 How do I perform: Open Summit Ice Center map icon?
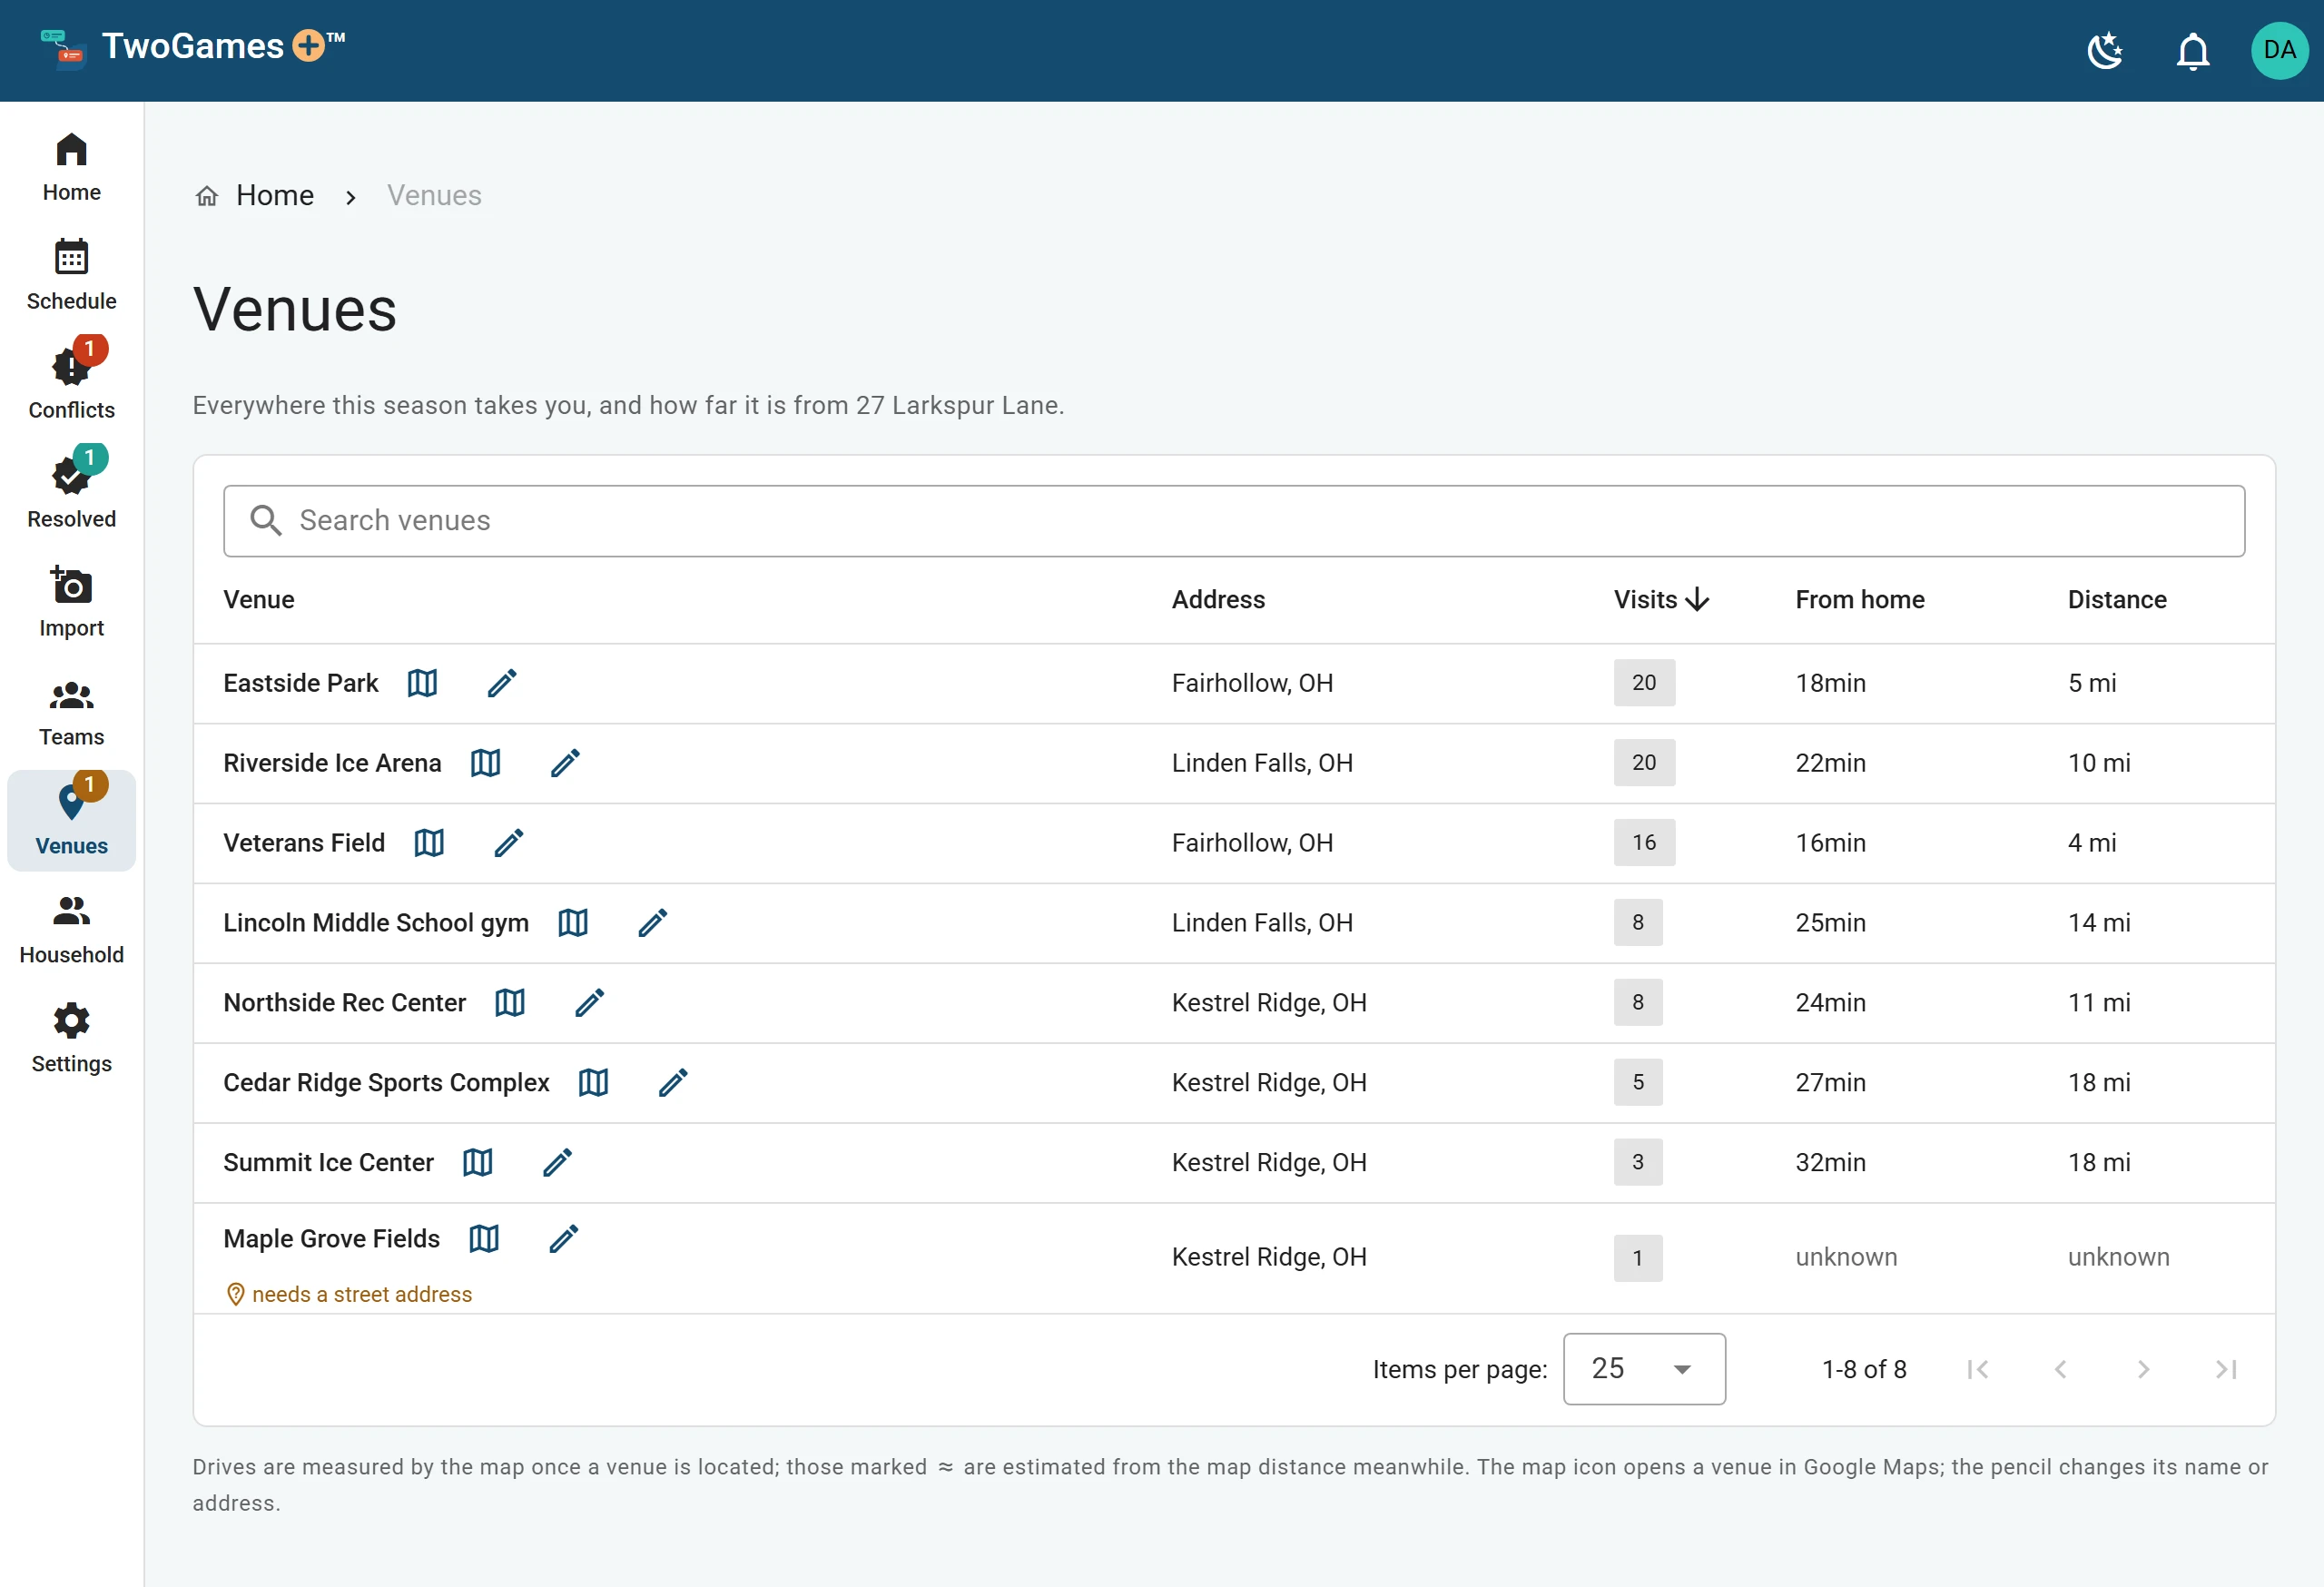(x=478, y=1163)
